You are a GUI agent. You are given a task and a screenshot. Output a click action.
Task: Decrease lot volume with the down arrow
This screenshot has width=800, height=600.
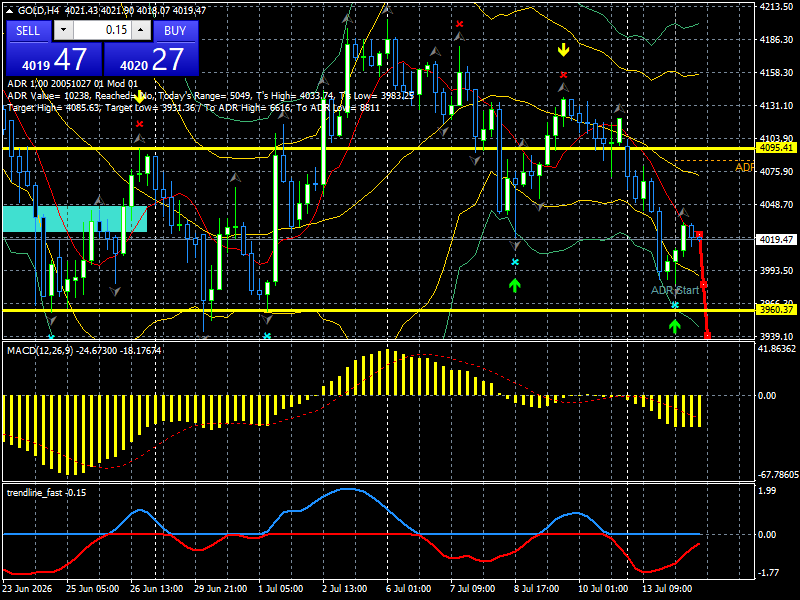pos(63,30)
